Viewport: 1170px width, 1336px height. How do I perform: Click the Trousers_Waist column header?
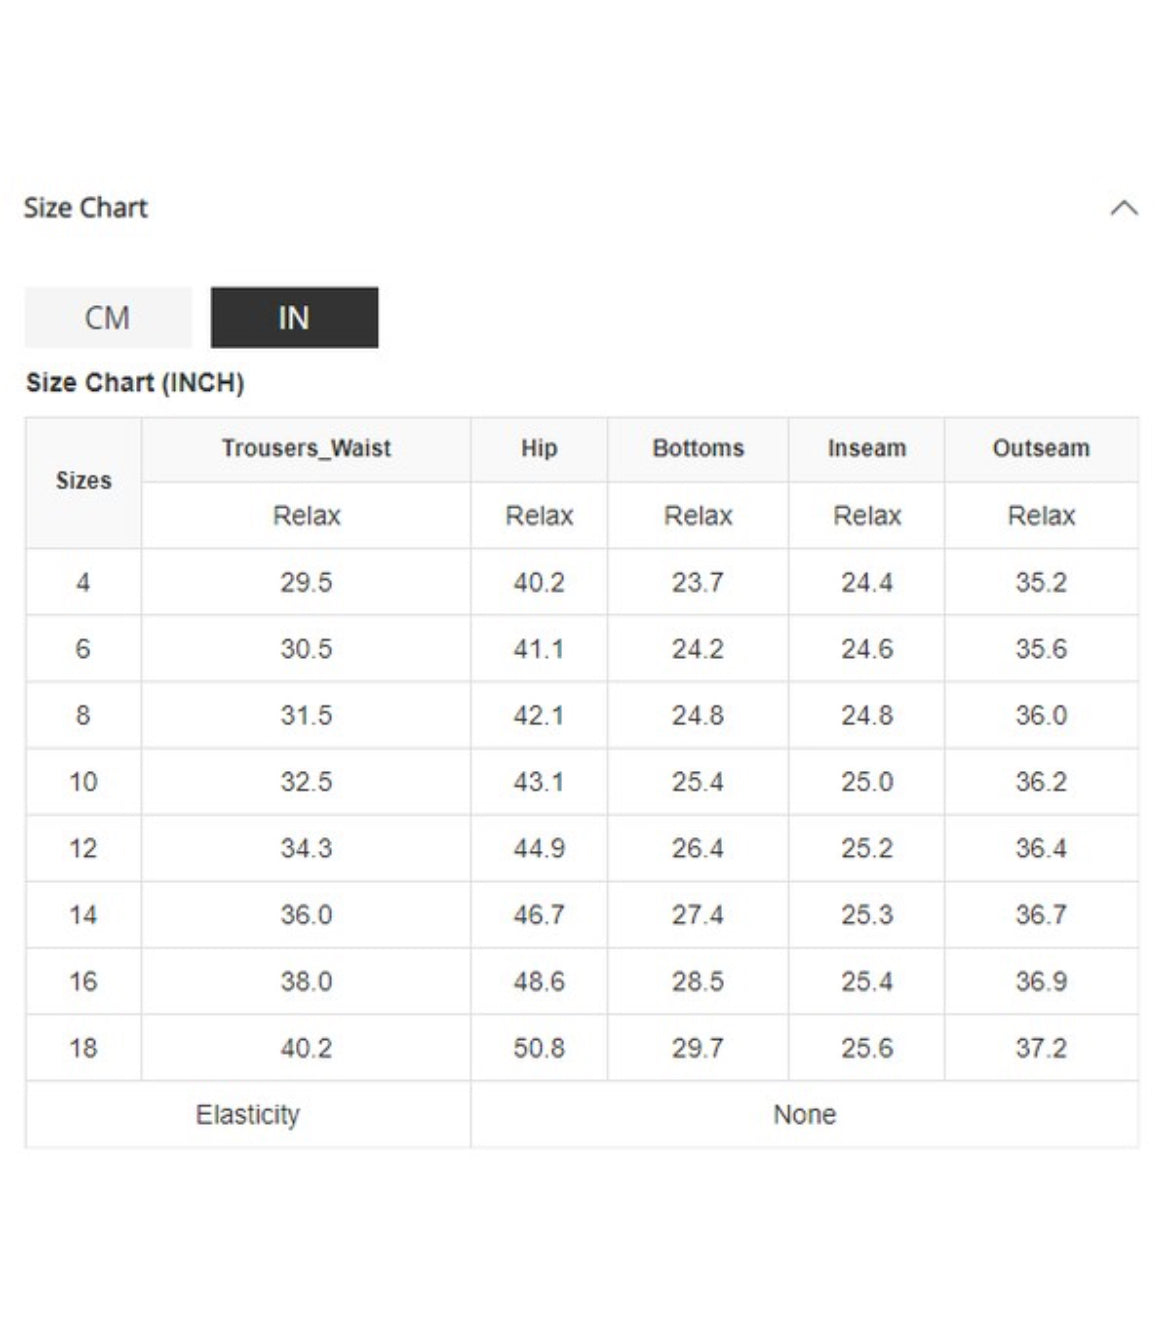[306, 448]
